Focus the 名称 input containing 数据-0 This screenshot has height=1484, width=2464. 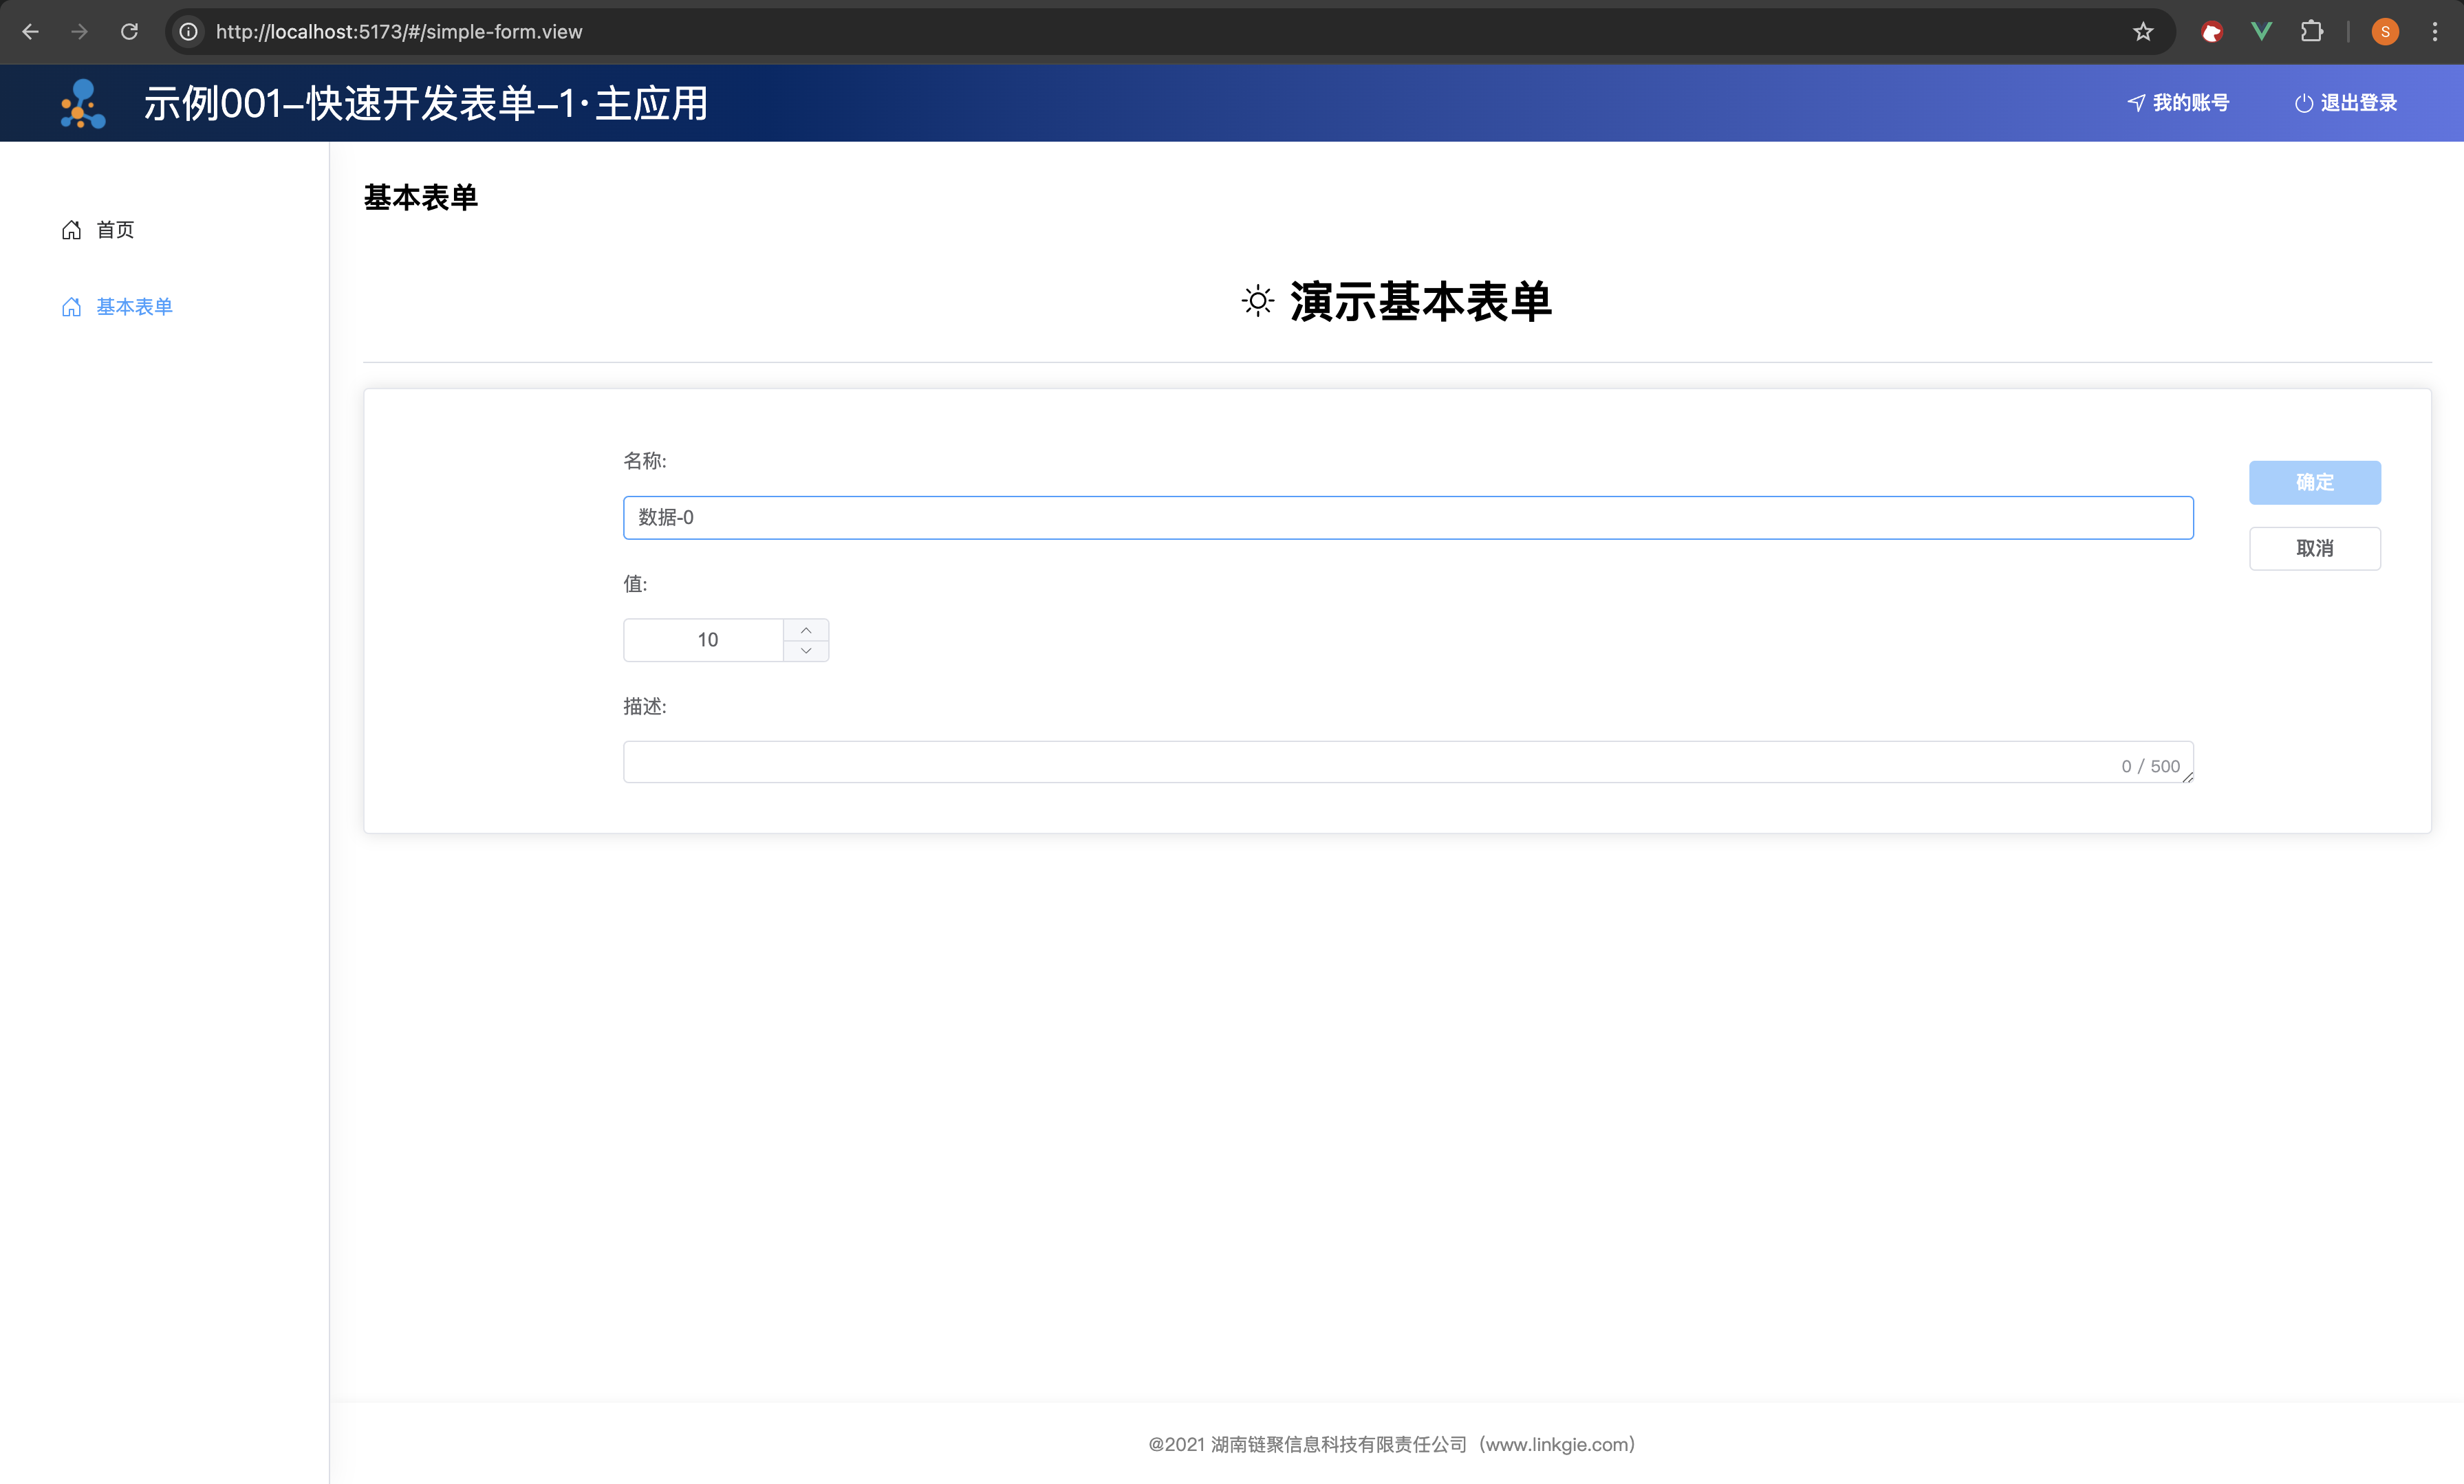coord(1408,518)
